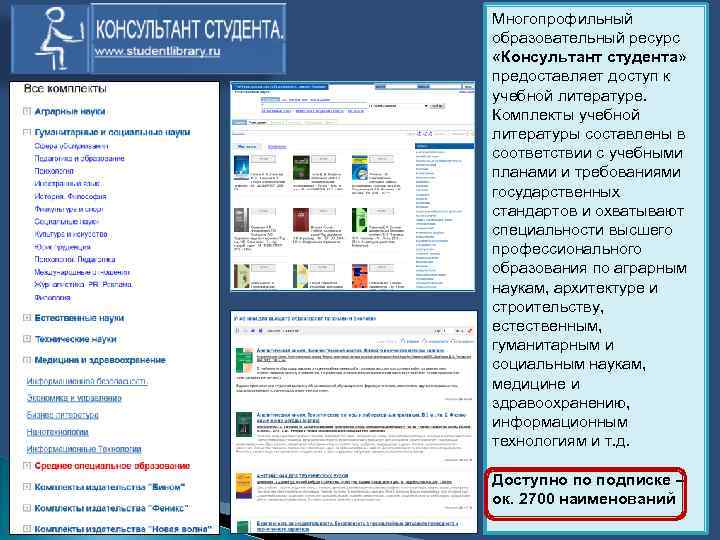
Task: Open the bright green book cover in the second catalog row
Action: pos(360,220)
